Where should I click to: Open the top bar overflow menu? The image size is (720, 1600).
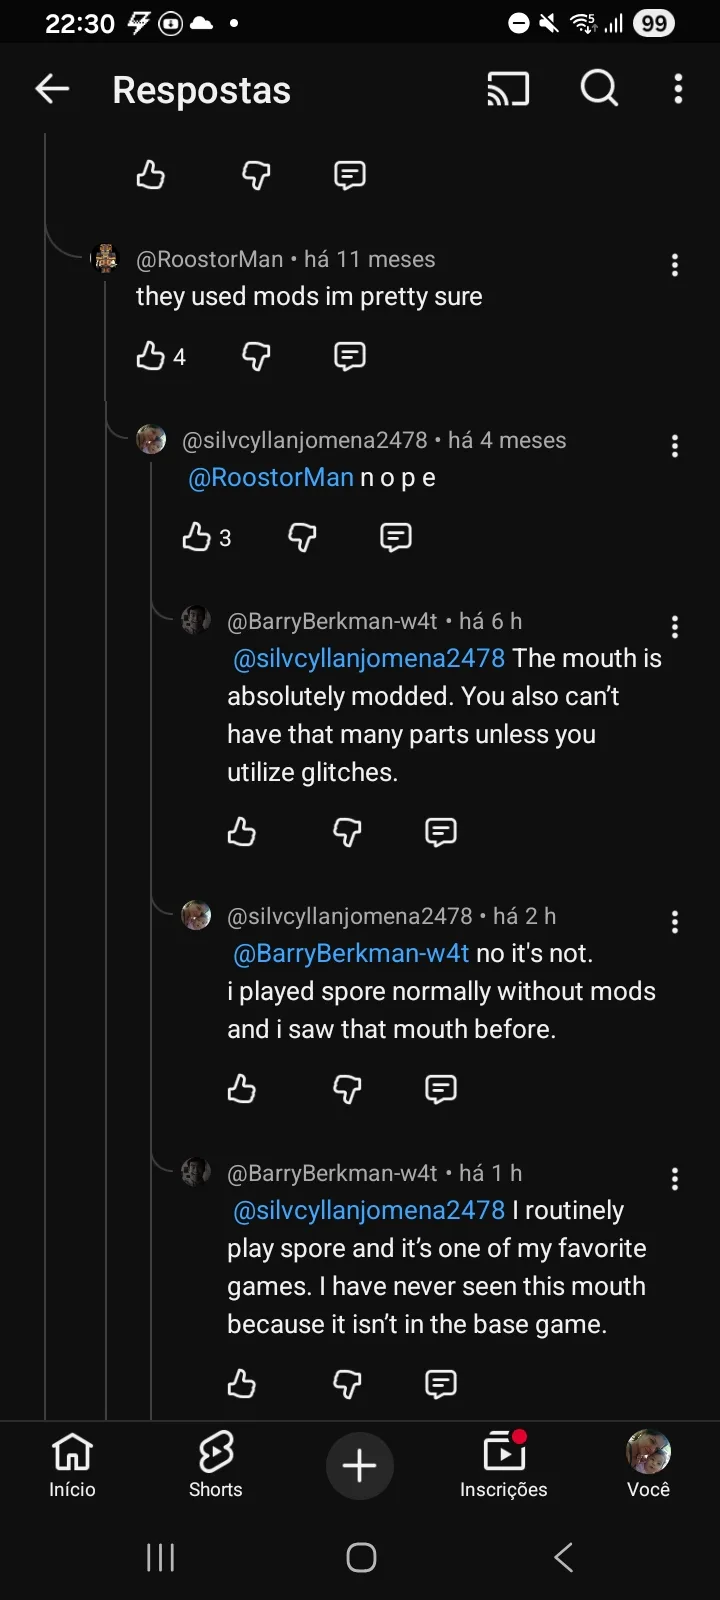coord(678,90)
